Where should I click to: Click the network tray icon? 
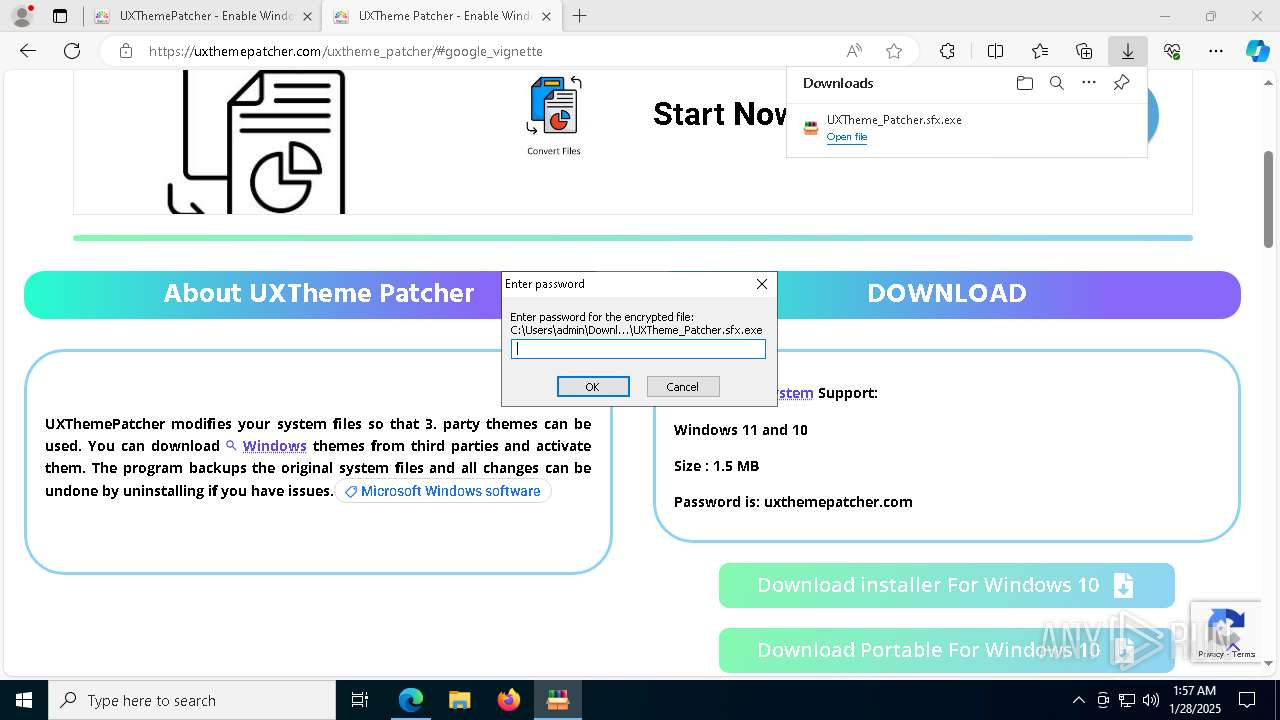point(1127,700)
